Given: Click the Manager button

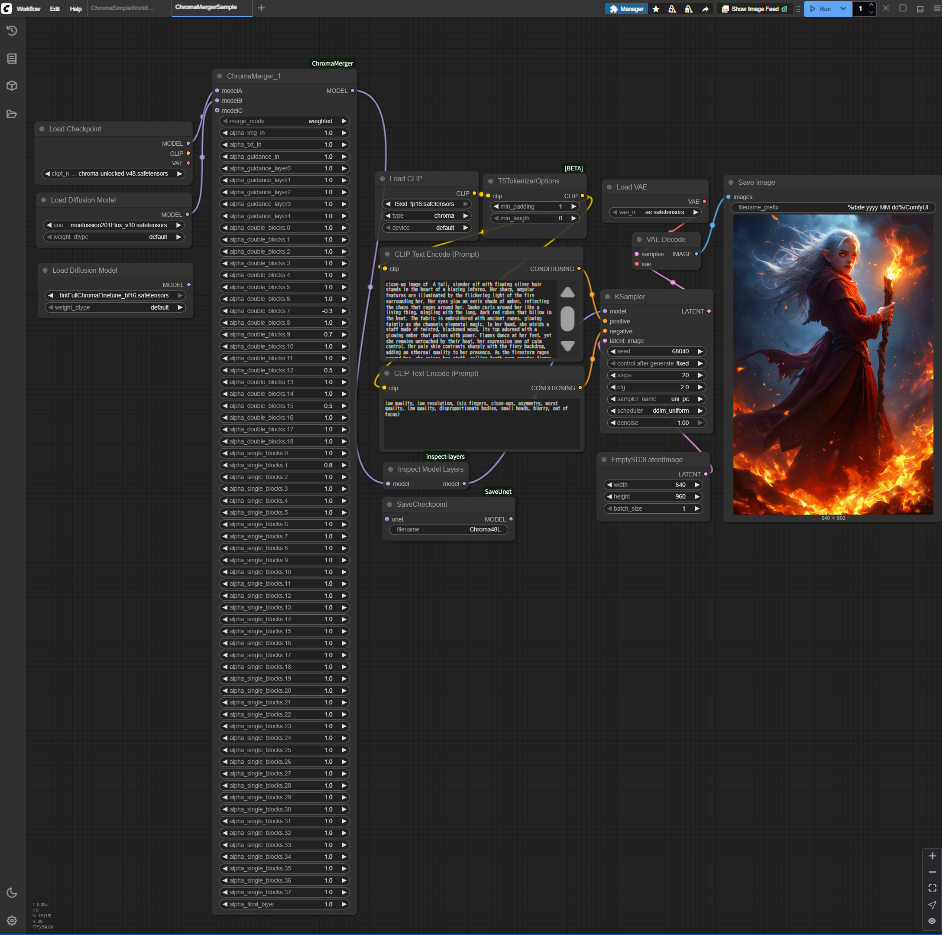Looking at the screenshot, I should coord(627,8).
